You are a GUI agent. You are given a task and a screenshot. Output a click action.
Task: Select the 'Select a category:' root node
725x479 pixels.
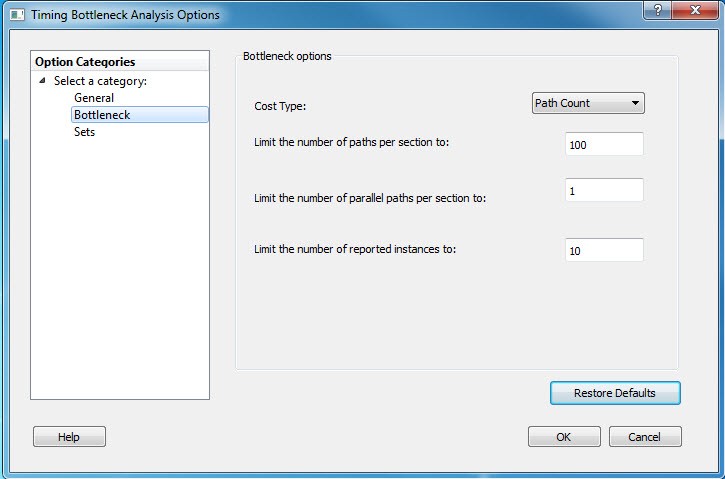pos(100,81)
